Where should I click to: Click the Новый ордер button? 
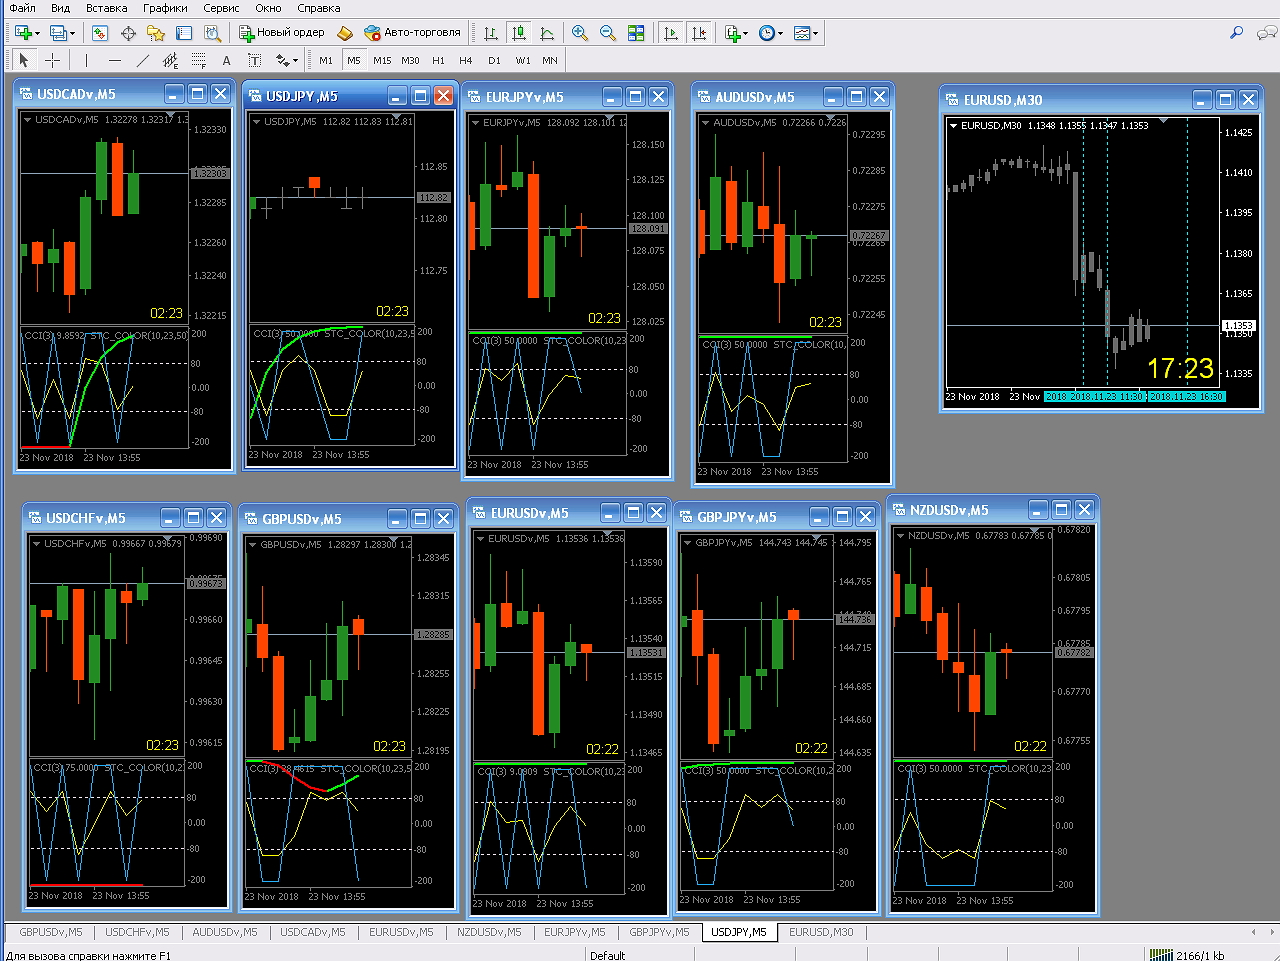tap(282, 33)
